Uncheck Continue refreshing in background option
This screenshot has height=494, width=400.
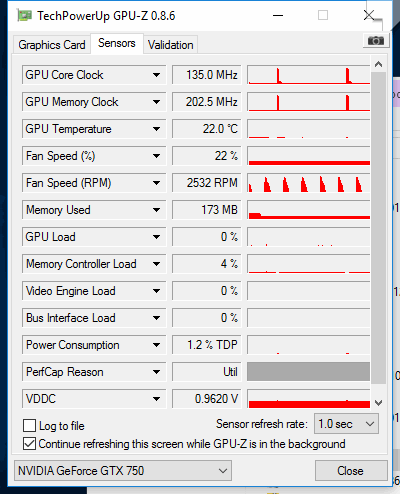(x=30, y=444)
